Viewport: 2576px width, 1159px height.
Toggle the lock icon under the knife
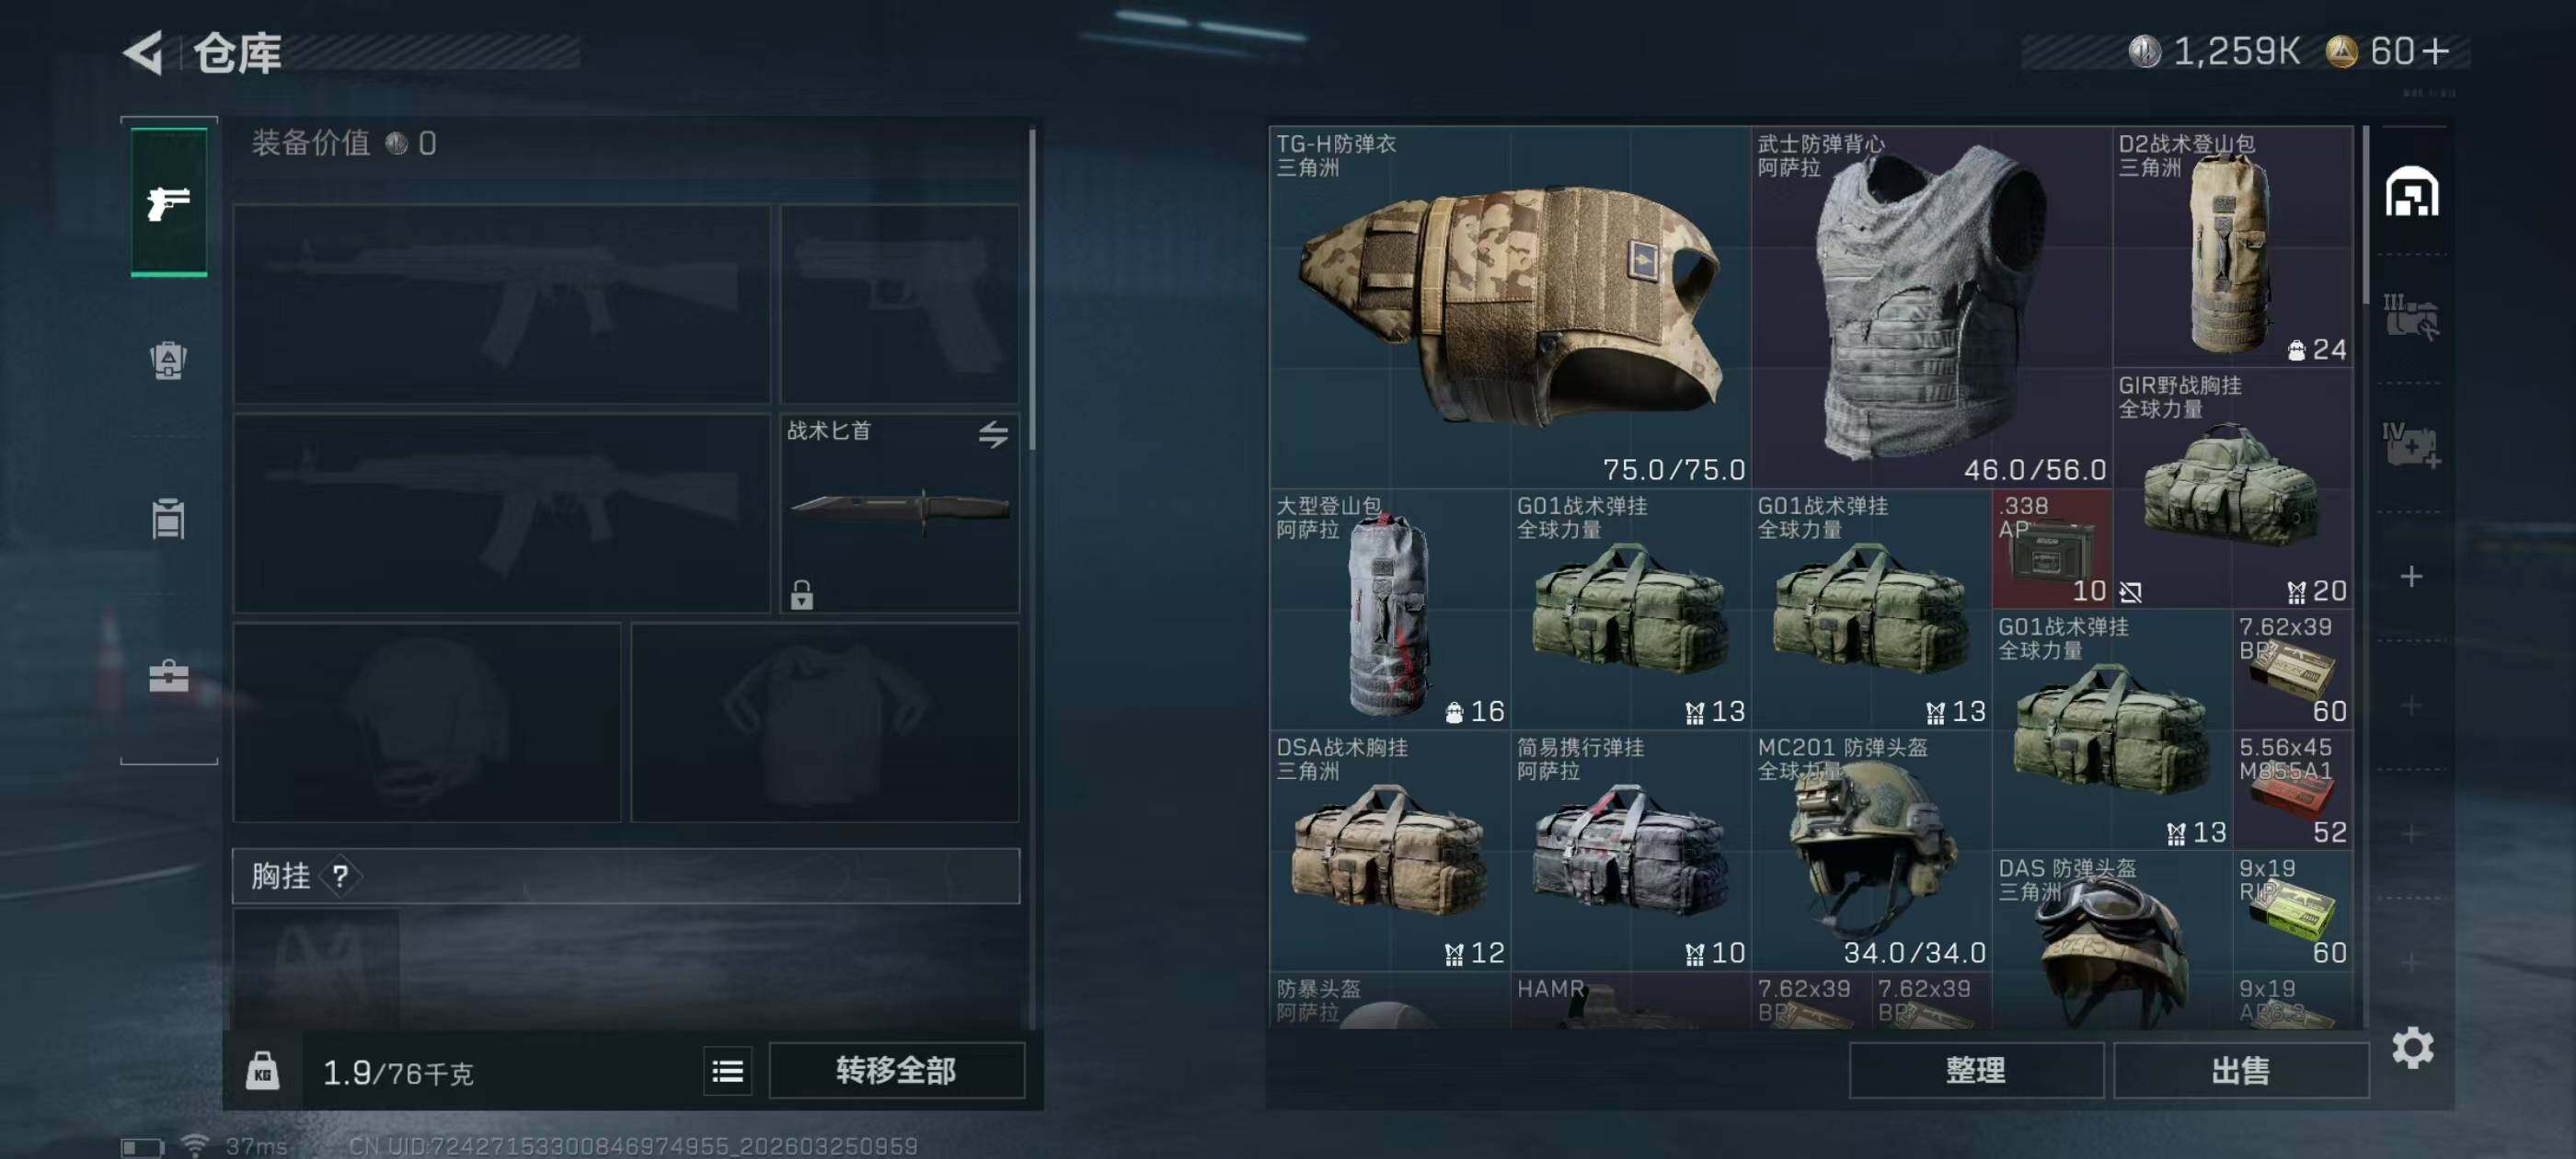[801, 595]
